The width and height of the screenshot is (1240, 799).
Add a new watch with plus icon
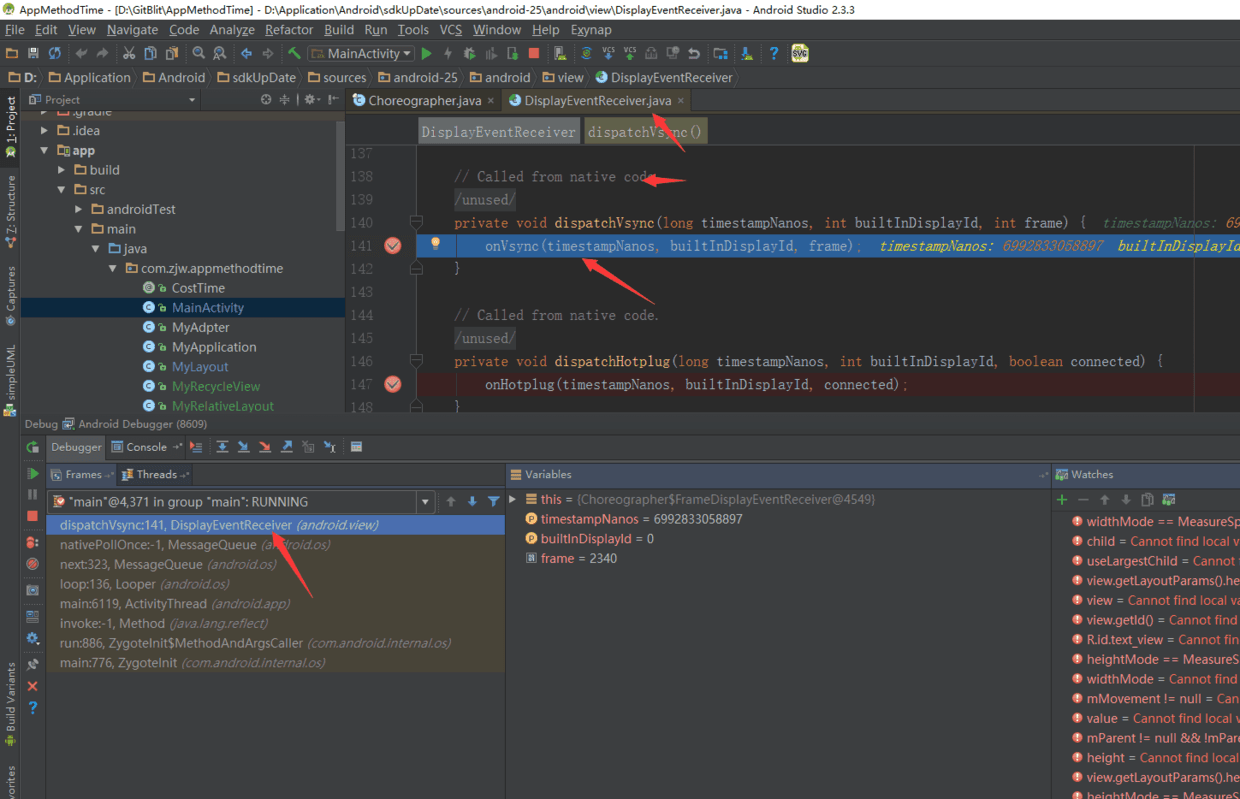point(1062,499)
